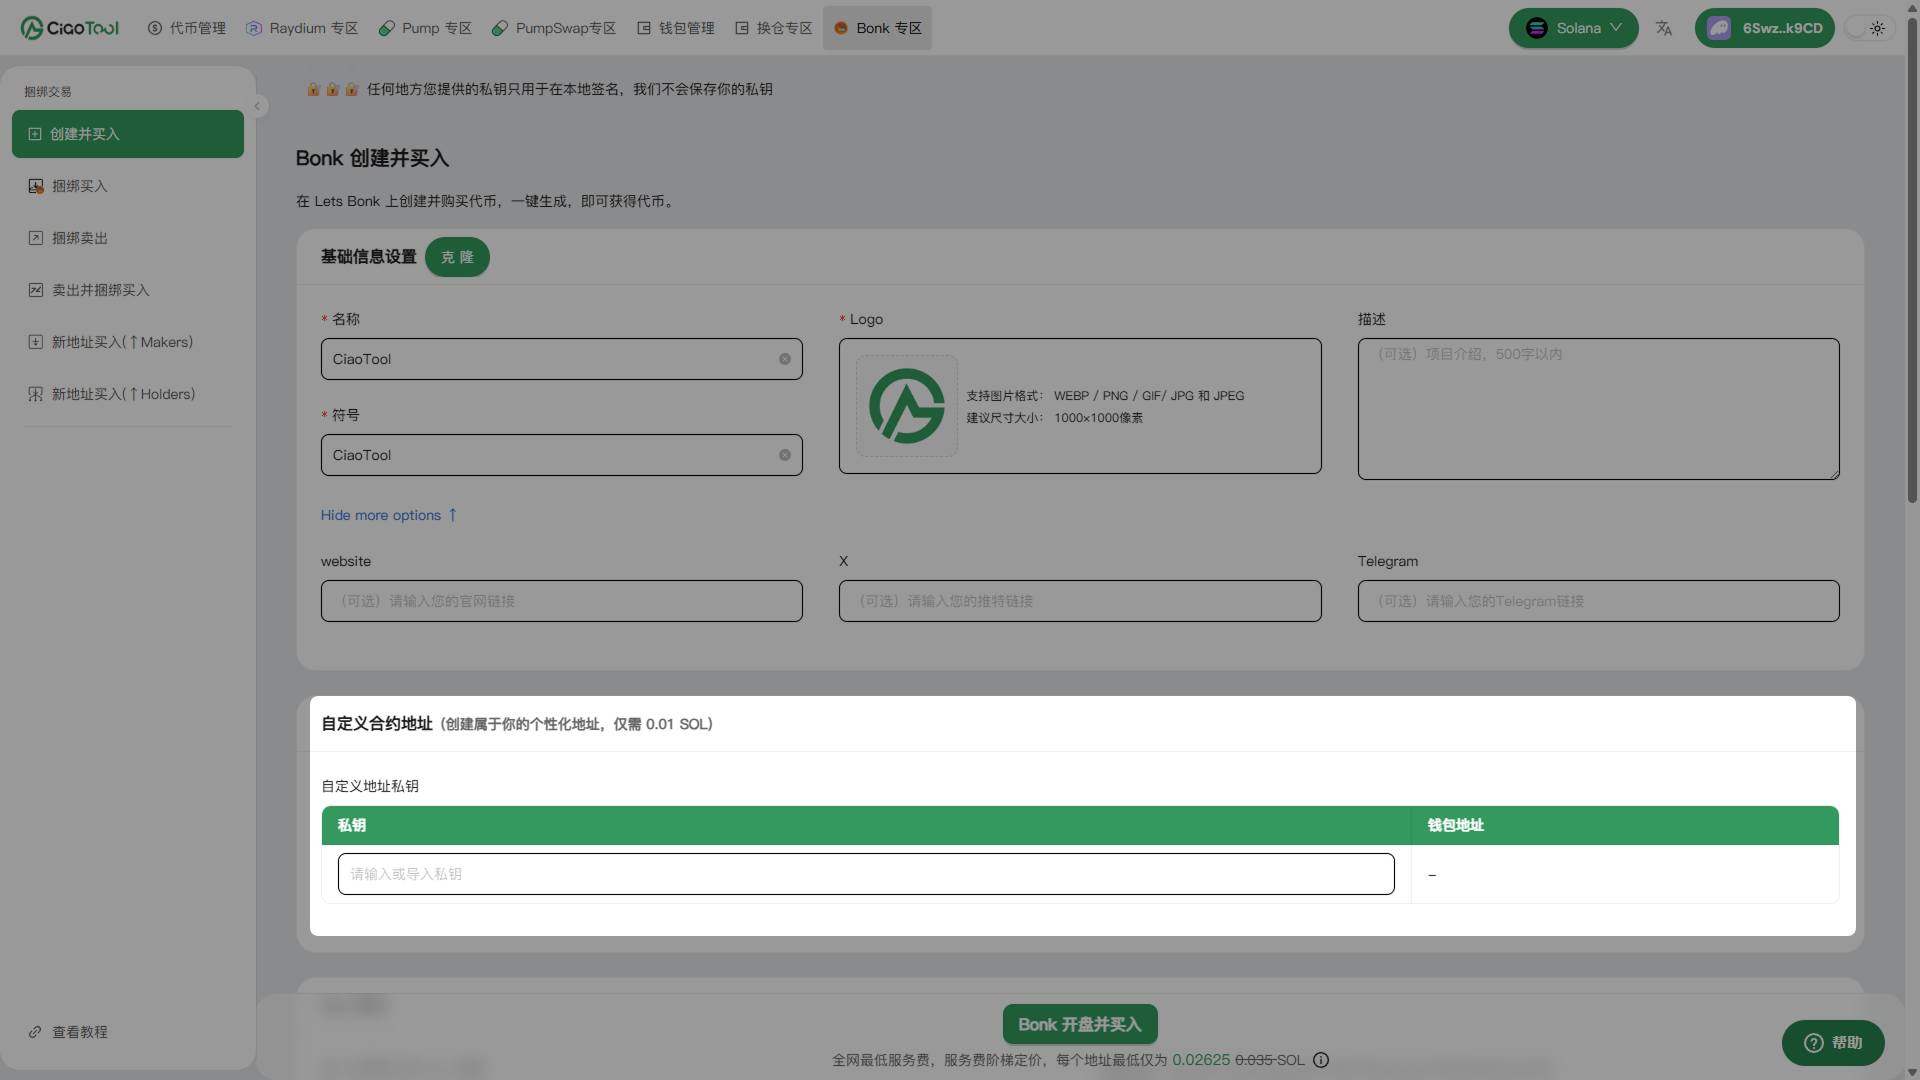Click the Bonk 开盘并买入 button
Viewport: 1920px width, 1080px height.
point(1080,1024)
